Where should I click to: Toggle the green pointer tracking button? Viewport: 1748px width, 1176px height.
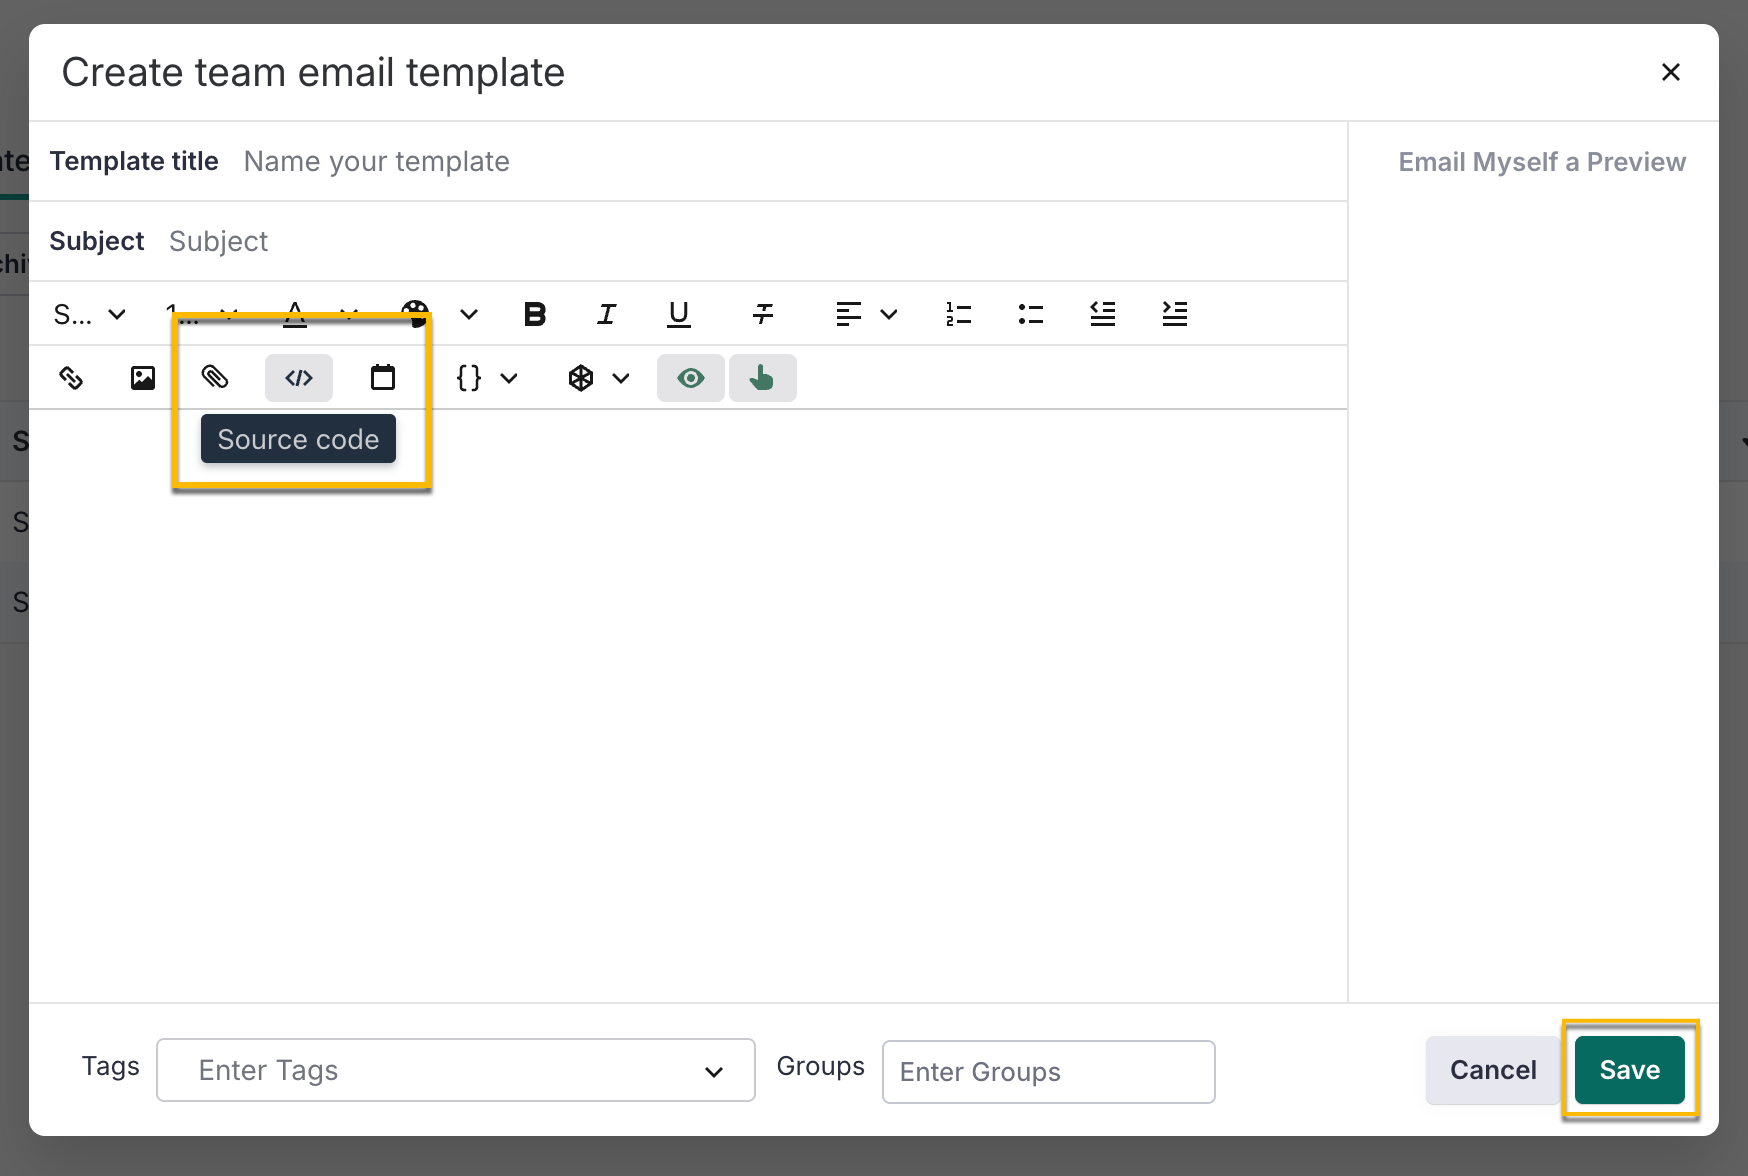click(x=762, y=378)
